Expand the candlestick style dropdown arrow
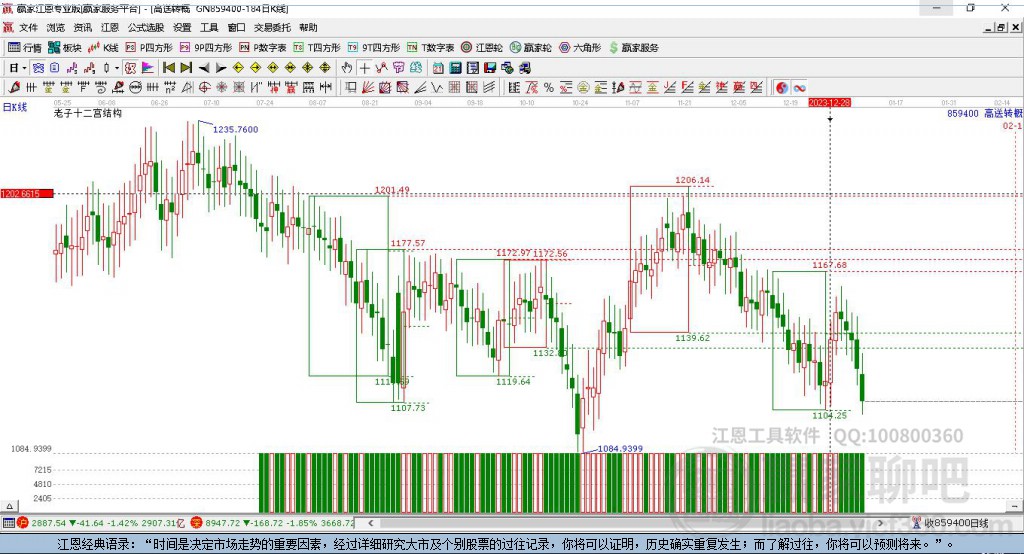1024x554 pixels. click(117, 68)
